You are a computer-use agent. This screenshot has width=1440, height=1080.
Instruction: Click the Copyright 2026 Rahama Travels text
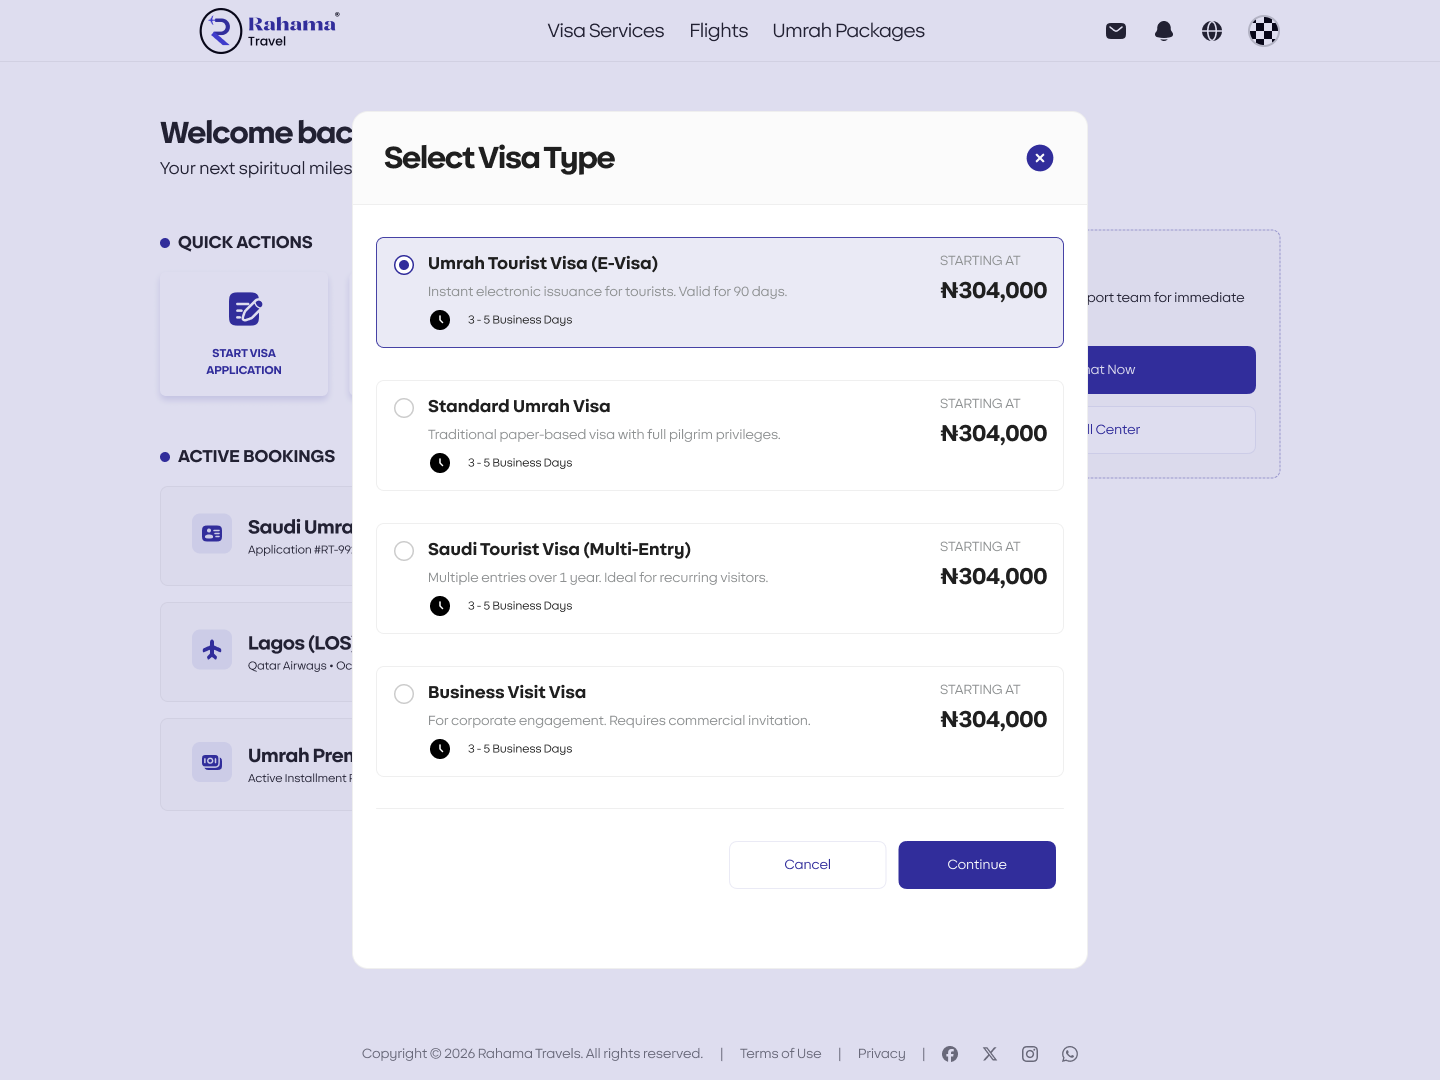[x=532, y=1054]
